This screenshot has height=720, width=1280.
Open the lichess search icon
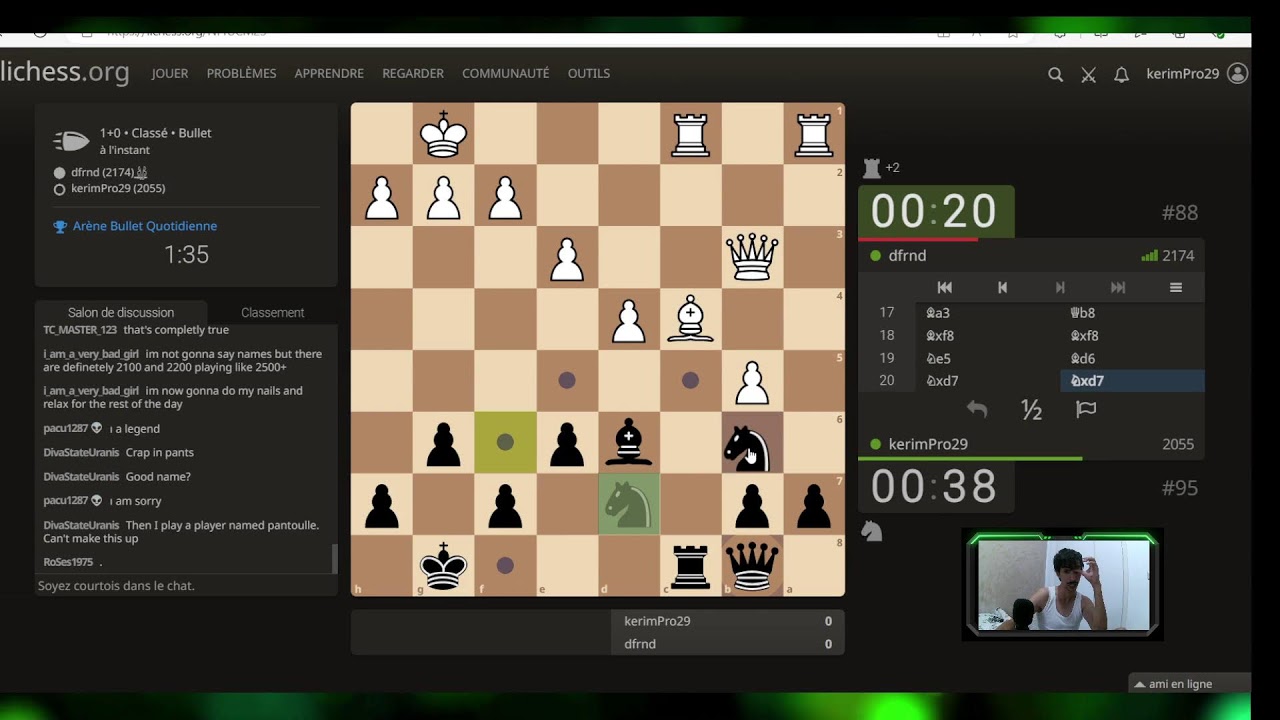pyautogui.click(x=1055, y=74)
